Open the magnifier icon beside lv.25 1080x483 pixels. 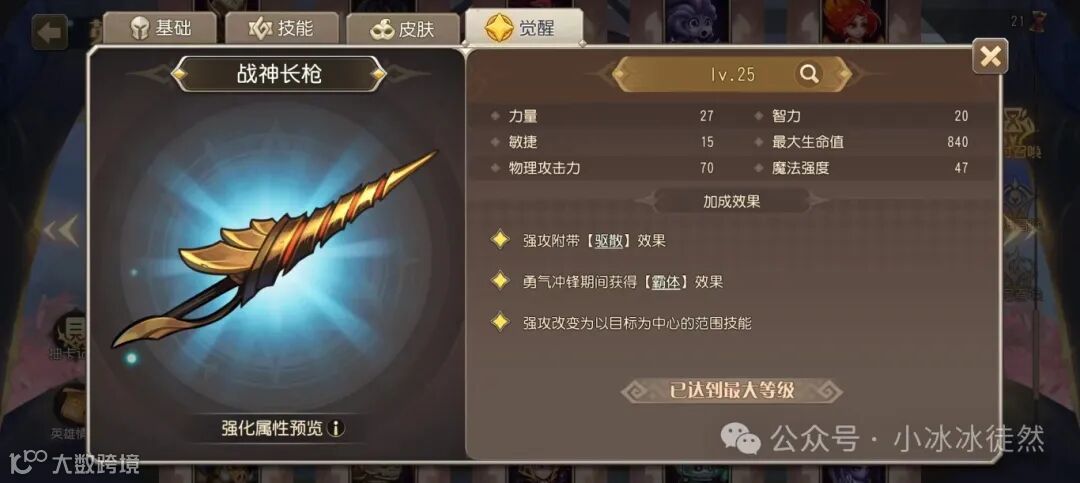tap(809, 74)
